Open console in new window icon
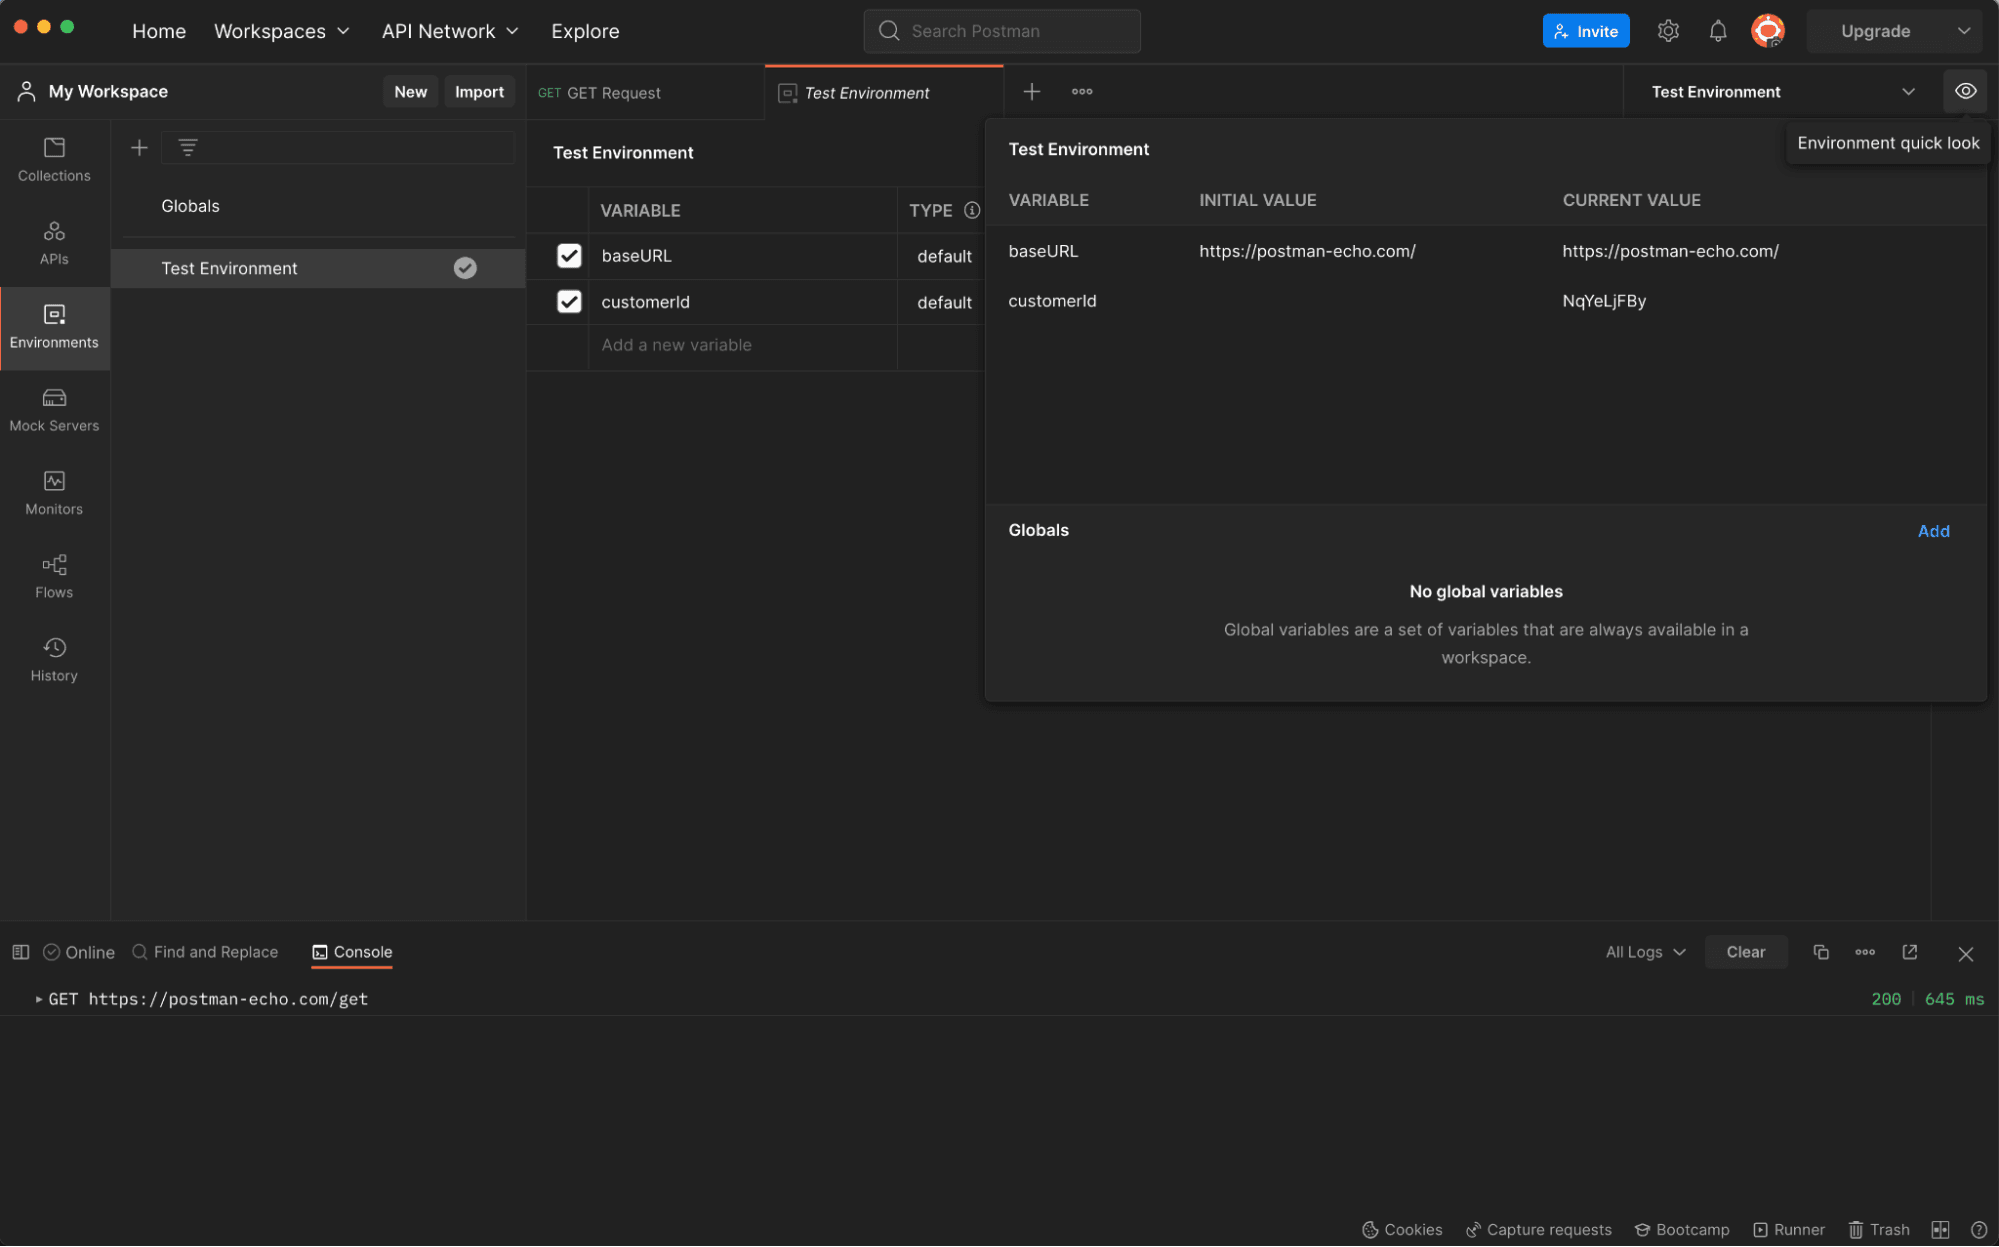This screenshot has width=1999, height=1247. coord(1909,952)
